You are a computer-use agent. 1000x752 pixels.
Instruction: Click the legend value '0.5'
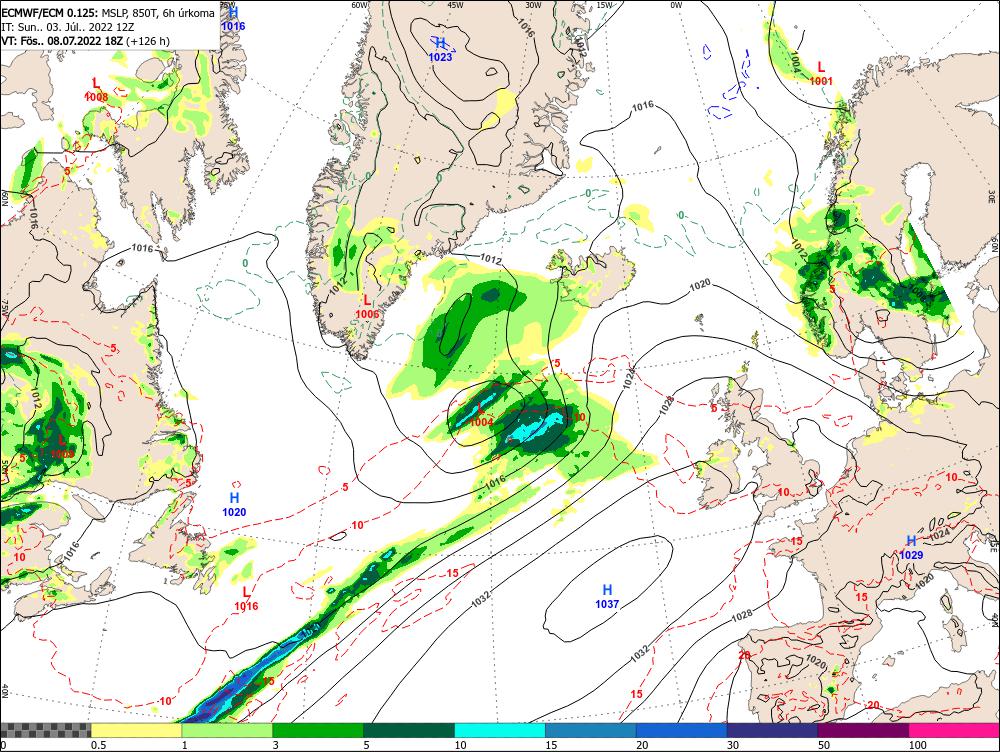[98, 745]
